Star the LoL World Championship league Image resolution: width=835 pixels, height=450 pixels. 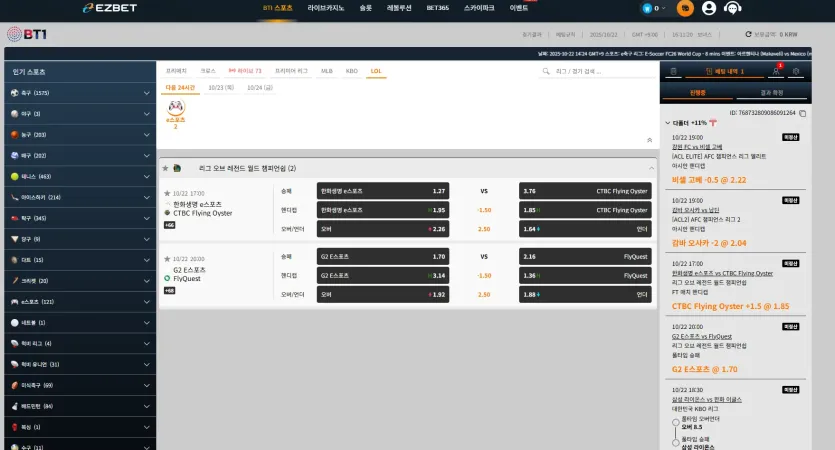coord(165,168)
